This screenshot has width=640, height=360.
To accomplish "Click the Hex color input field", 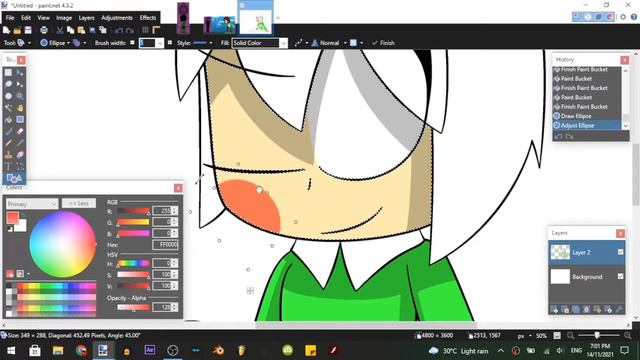I will click(165, 245).
